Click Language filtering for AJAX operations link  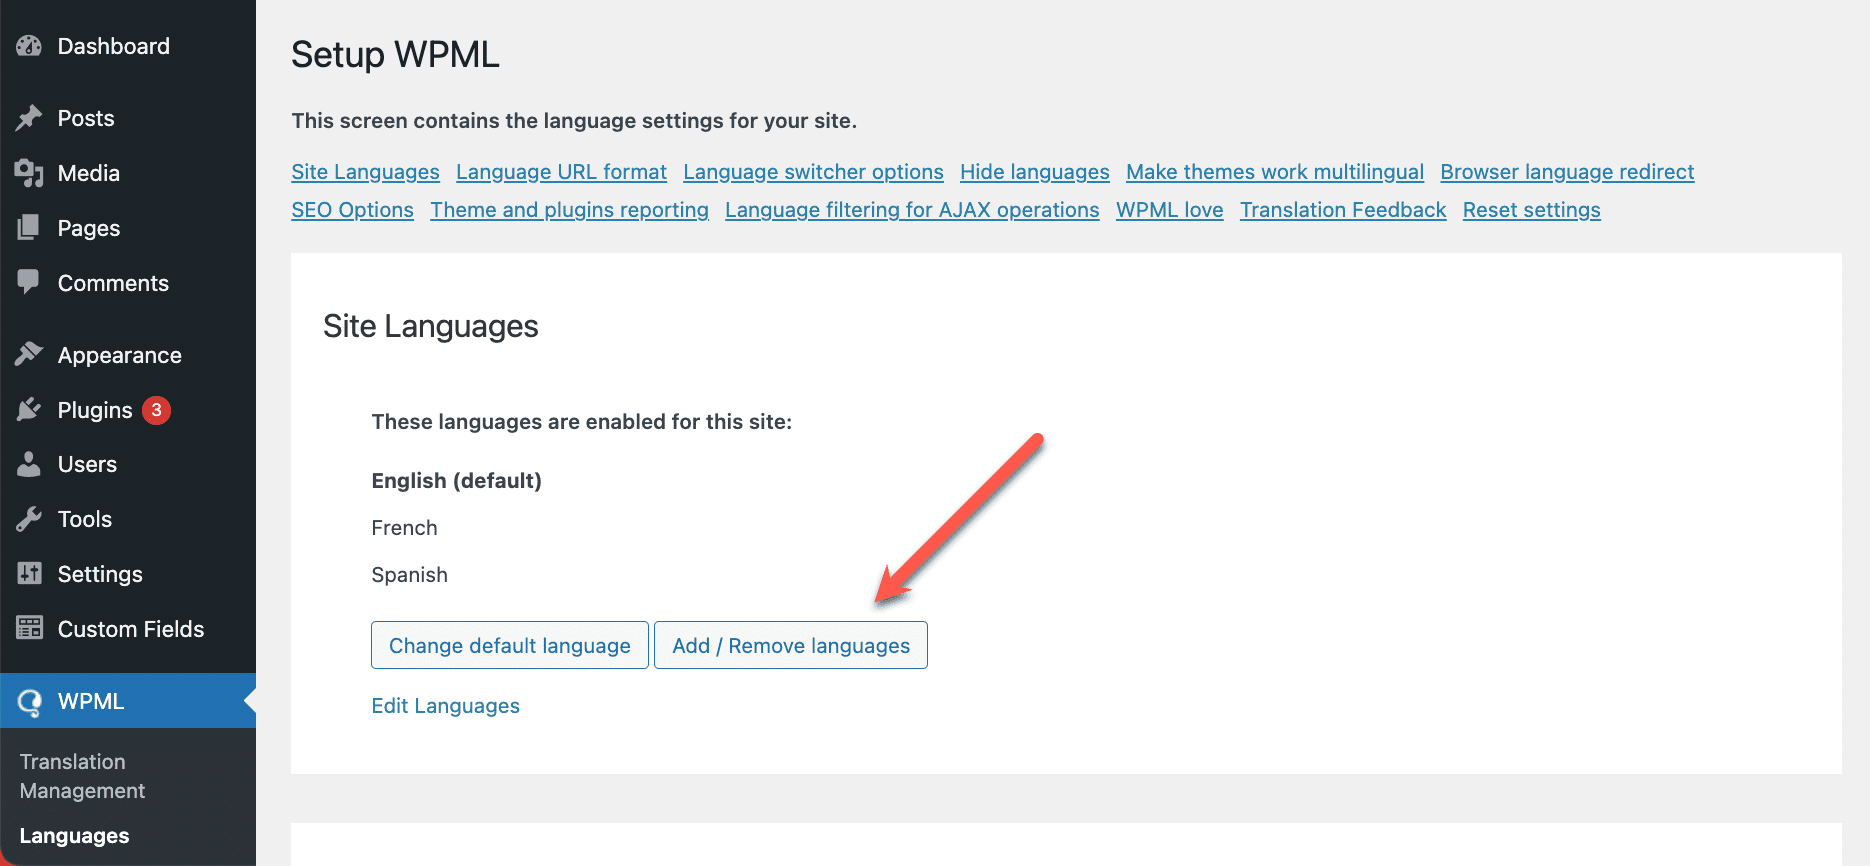[x=912, y=210]
